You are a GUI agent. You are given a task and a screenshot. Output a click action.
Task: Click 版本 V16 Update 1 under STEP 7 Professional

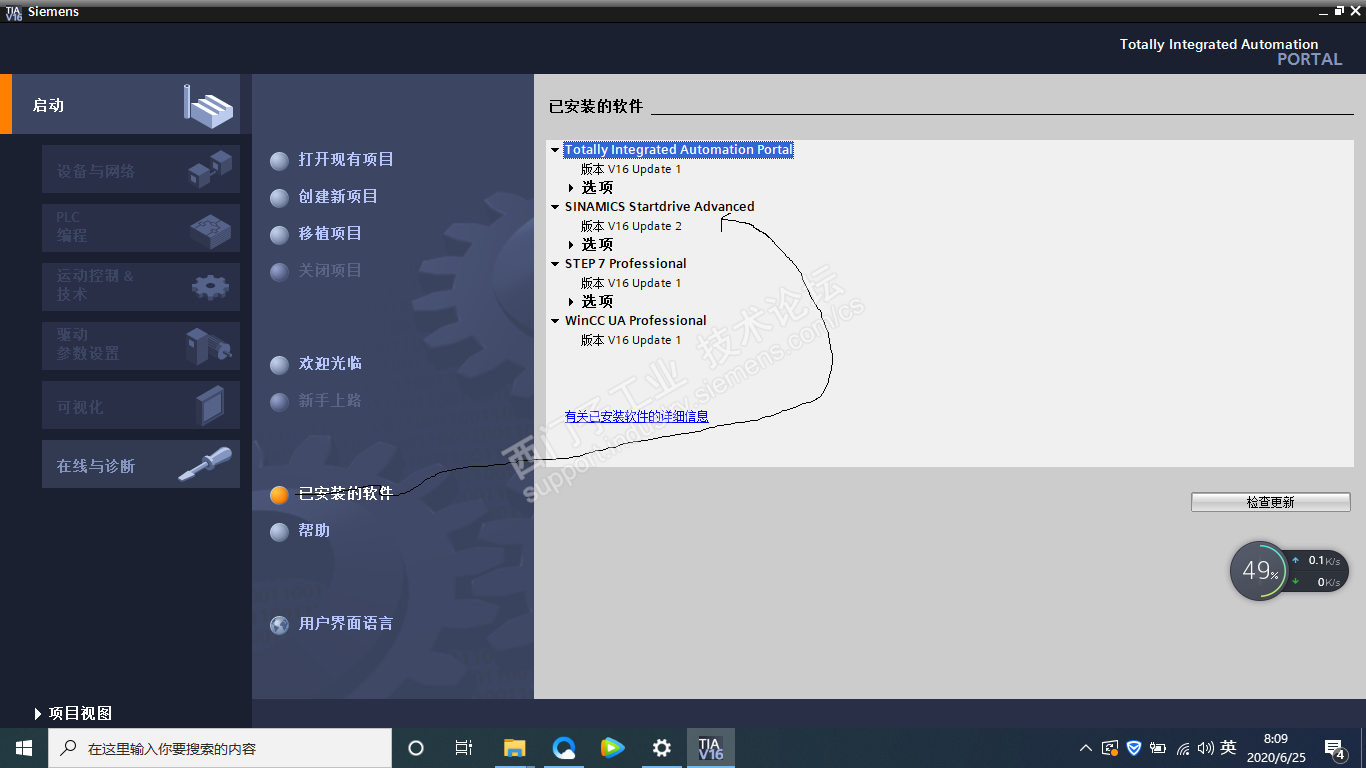[x=631, y=283]
